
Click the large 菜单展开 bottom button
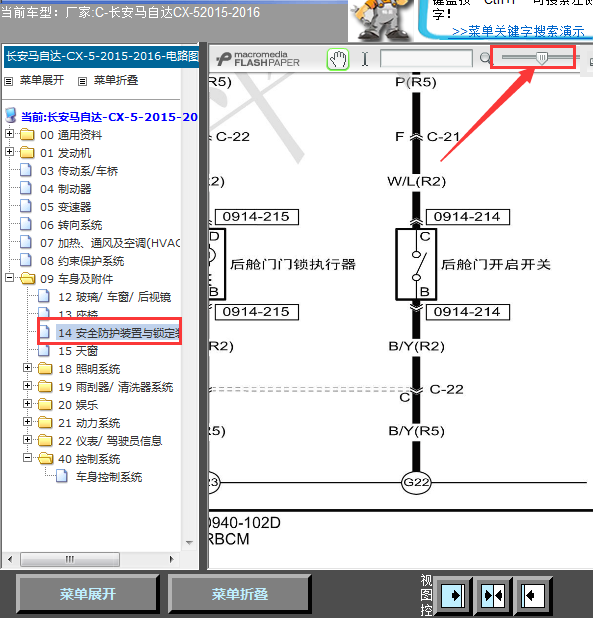pos(87,594)
